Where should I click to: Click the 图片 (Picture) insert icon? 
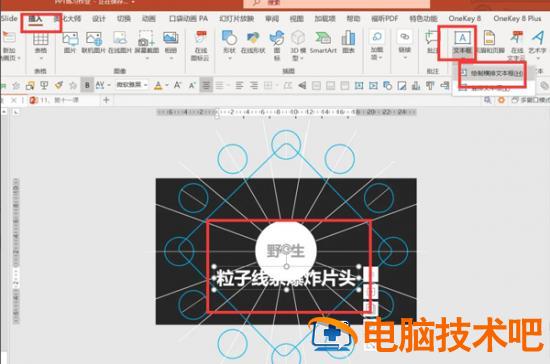tap(70, 39)
